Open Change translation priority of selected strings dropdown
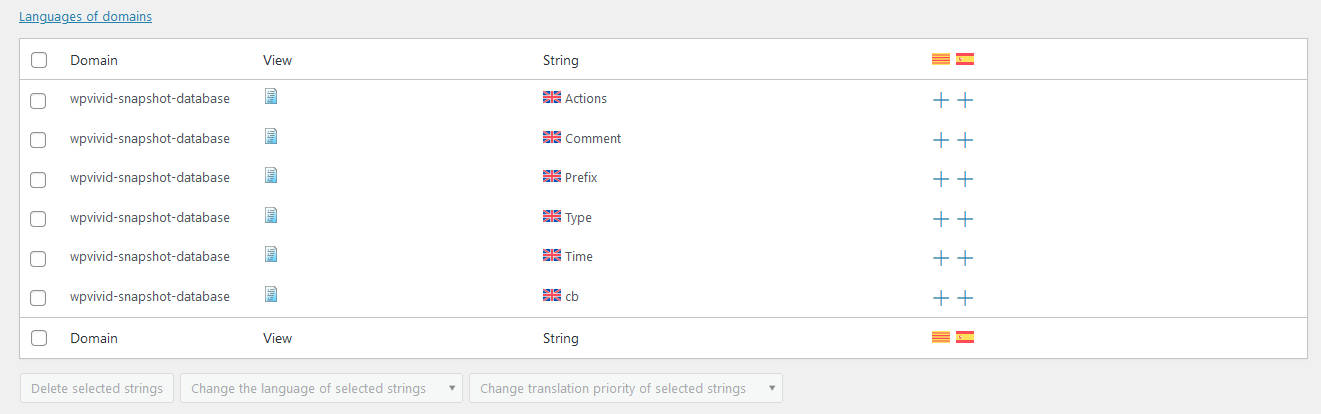Image resolution: width=1321 pixels, height=414 pixels. 626,388
